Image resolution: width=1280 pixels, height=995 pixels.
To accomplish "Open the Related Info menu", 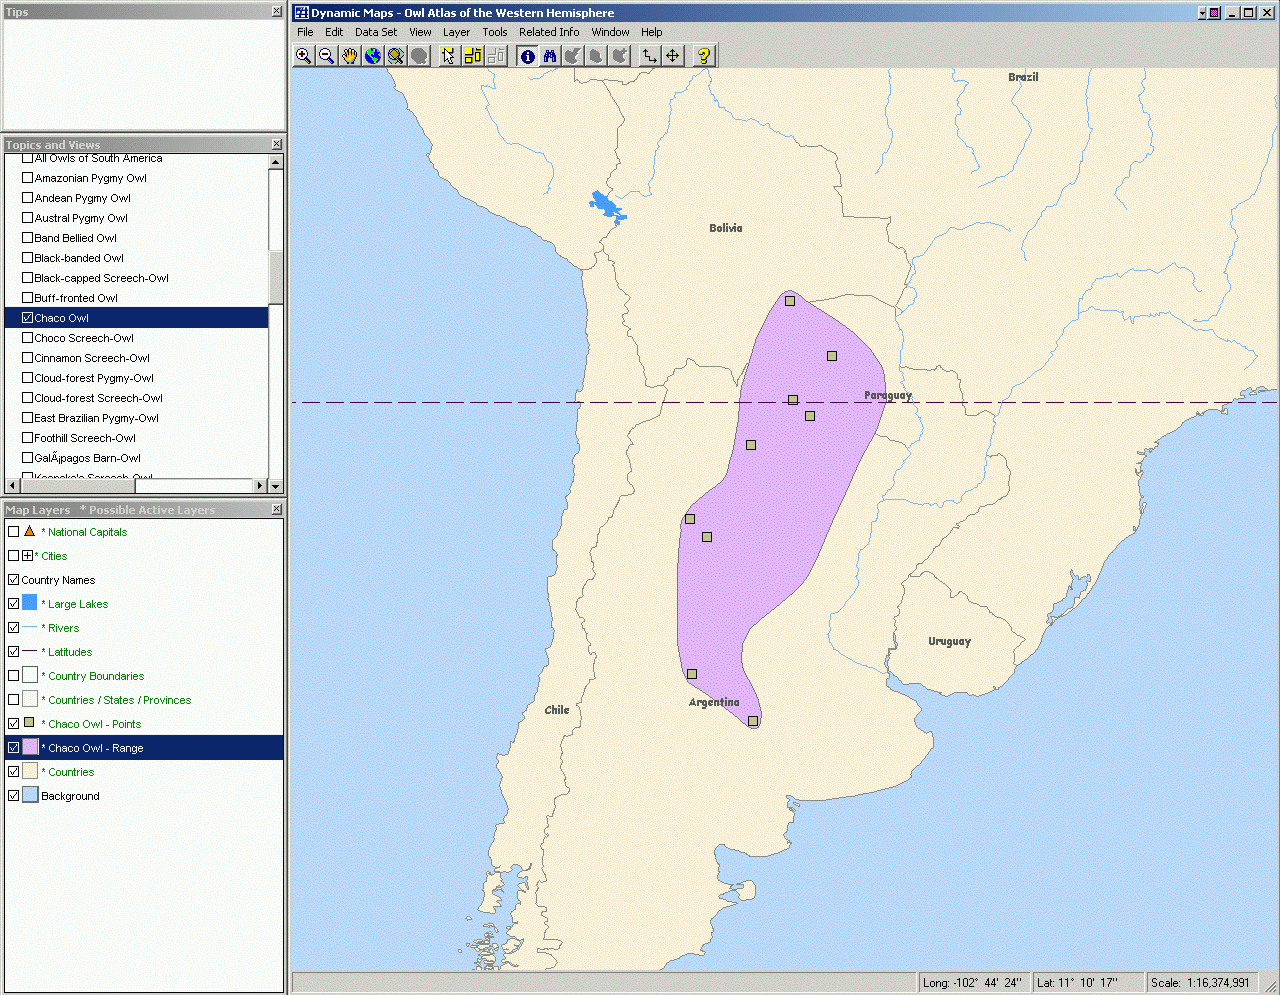I will 548,32.
